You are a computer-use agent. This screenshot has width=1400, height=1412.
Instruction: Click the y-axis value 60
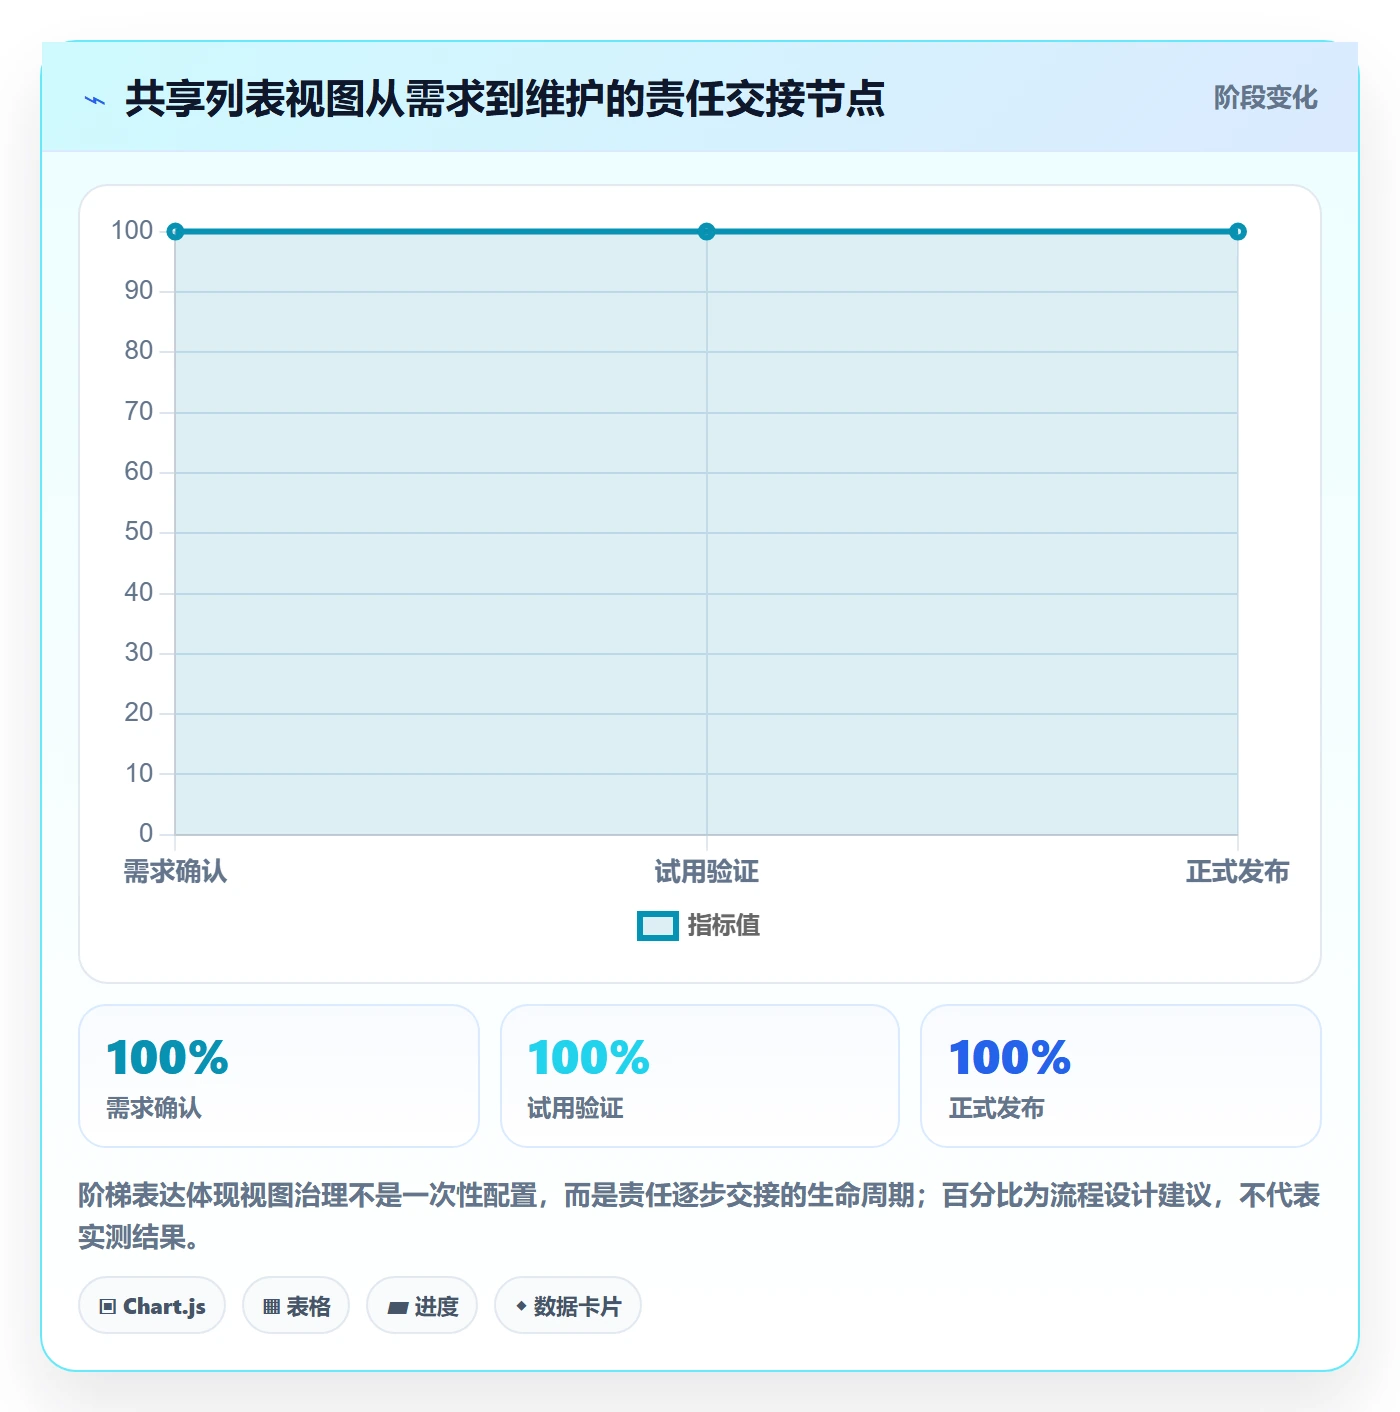(x=139, y=472)
